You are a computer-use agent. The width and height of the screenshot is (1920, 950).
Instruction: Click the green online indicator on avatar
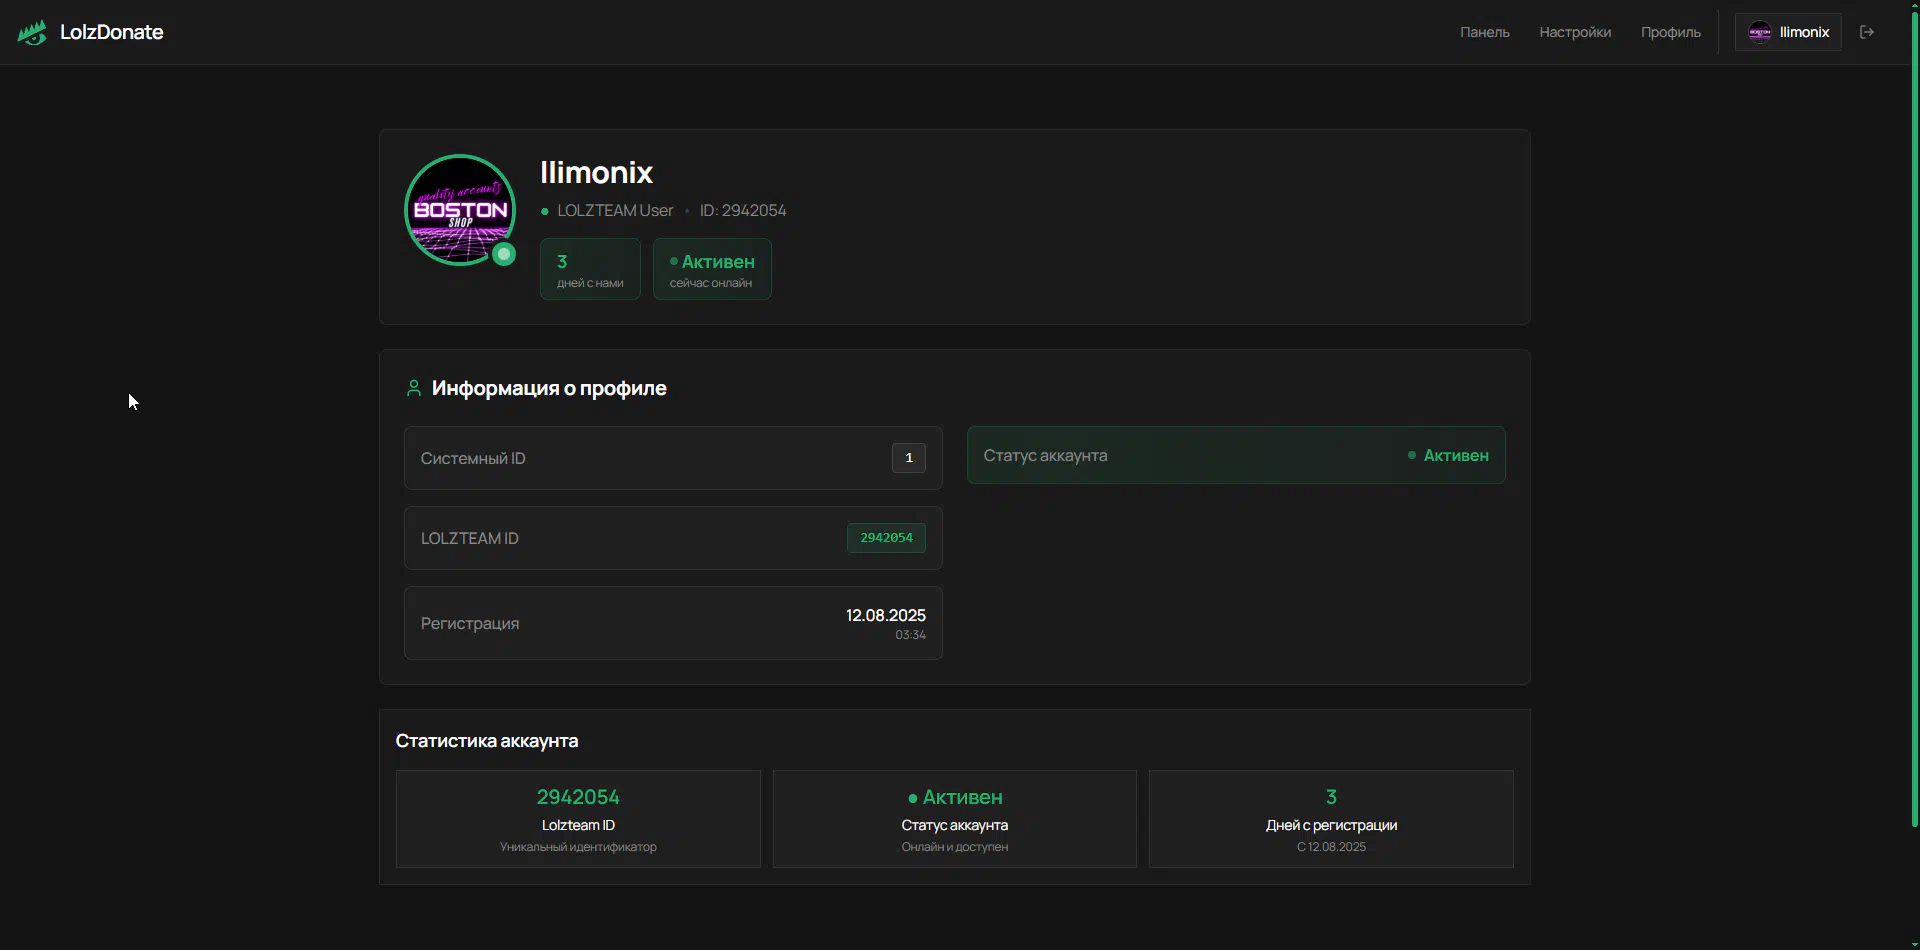[504, 254]
